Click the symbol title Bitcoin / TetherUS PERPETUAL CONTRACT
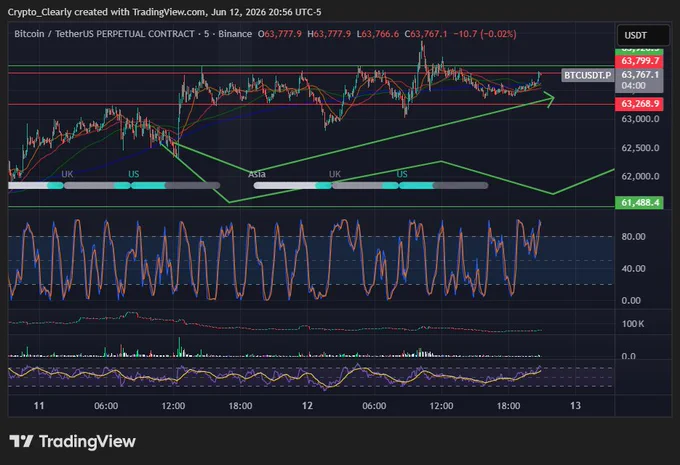The width and height of the screenshot is (680, 465). [105, 34]
